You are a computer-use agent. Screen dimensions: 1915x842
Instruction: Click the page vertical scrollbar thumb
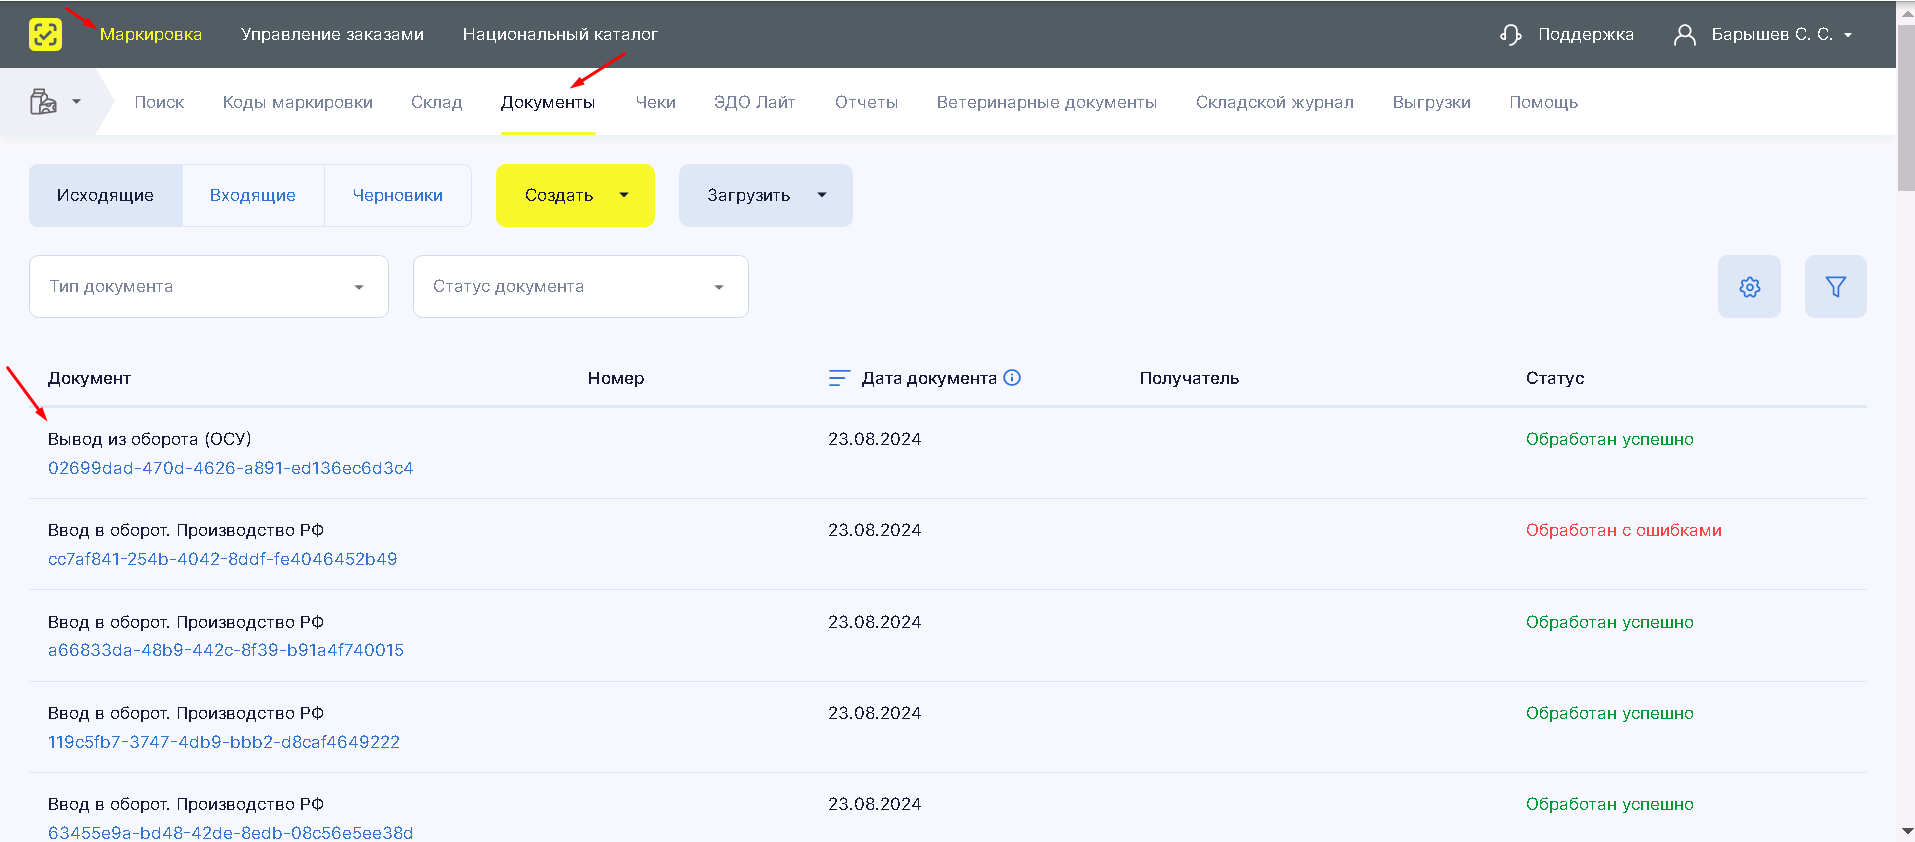(1906, 107)
